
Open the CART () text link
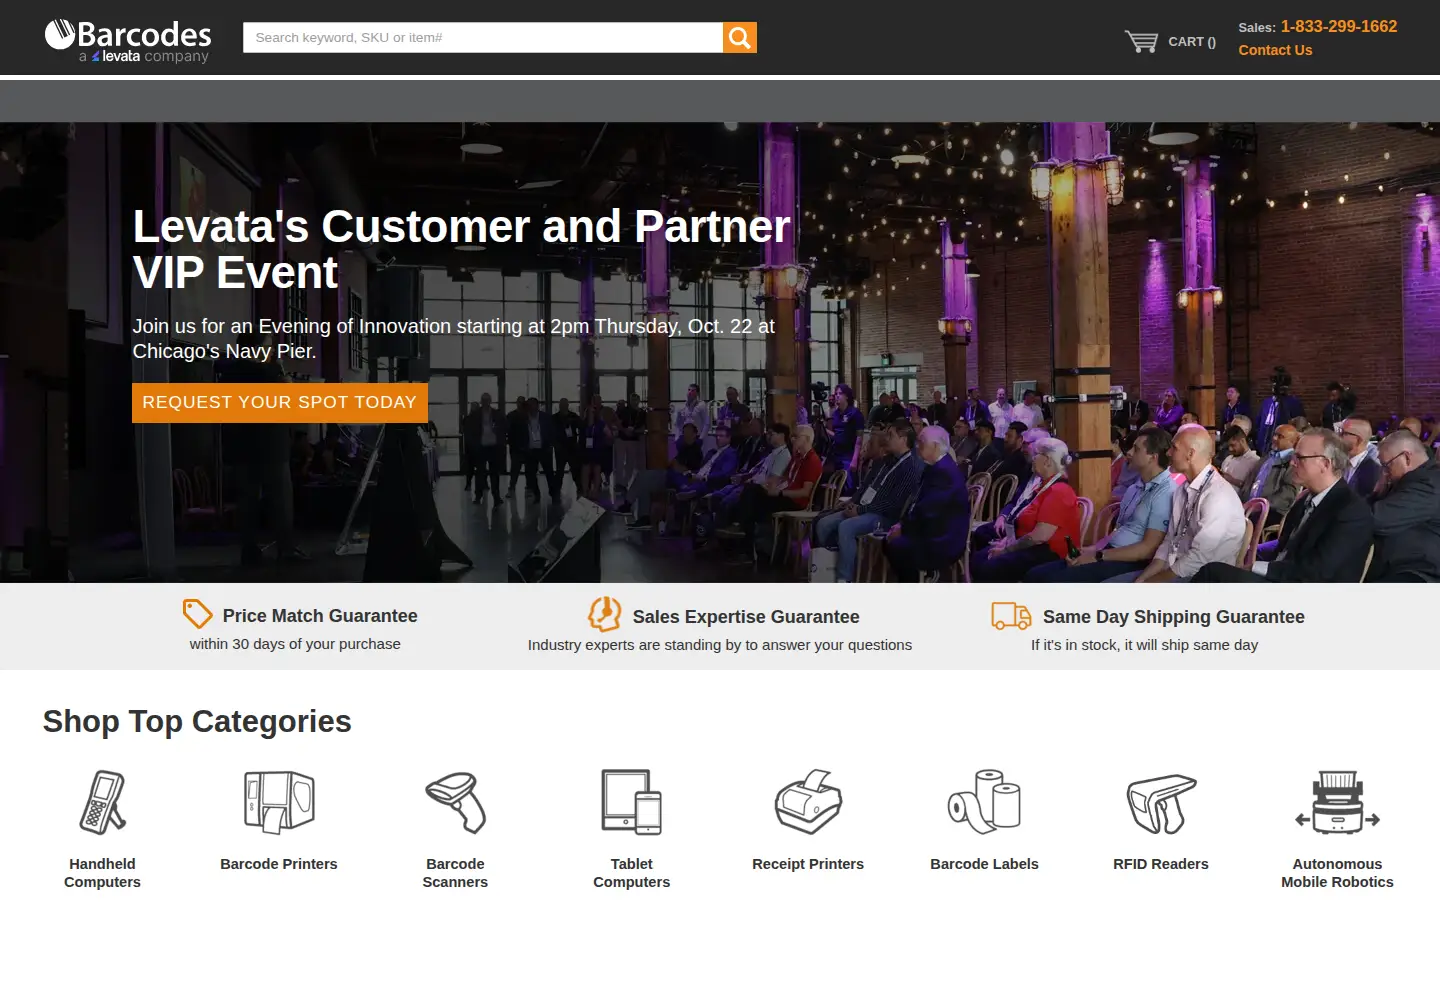[x=1192, y=42]
